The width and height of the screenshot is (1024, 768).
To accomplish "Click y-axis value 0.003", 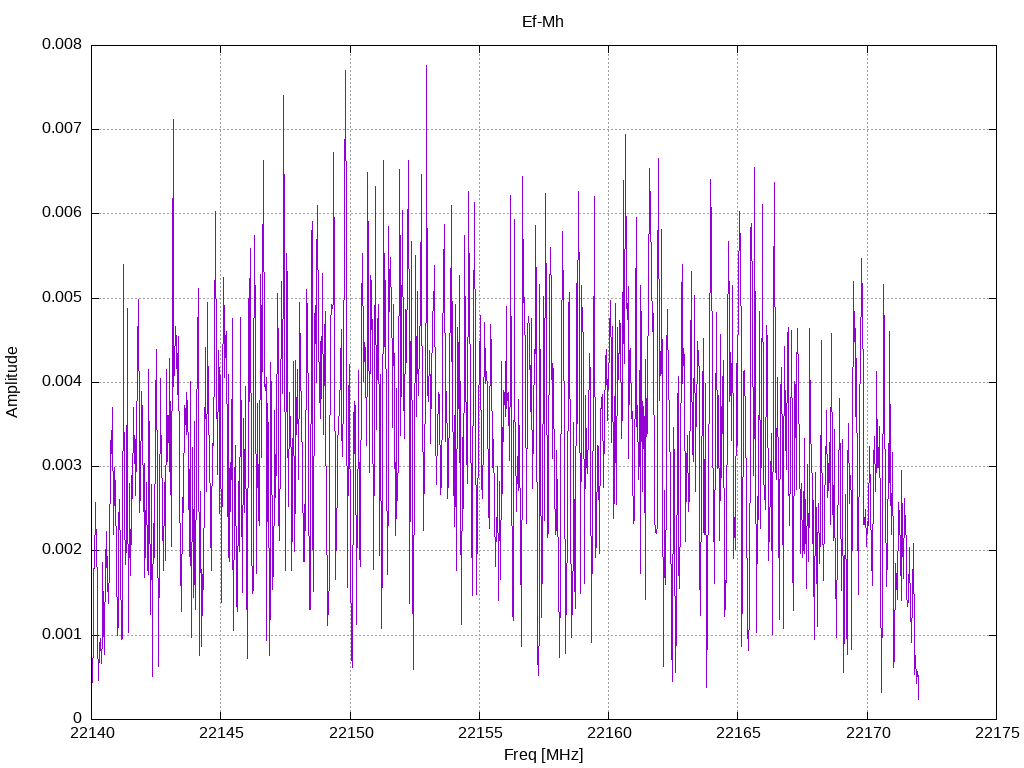I will (62, 466).
